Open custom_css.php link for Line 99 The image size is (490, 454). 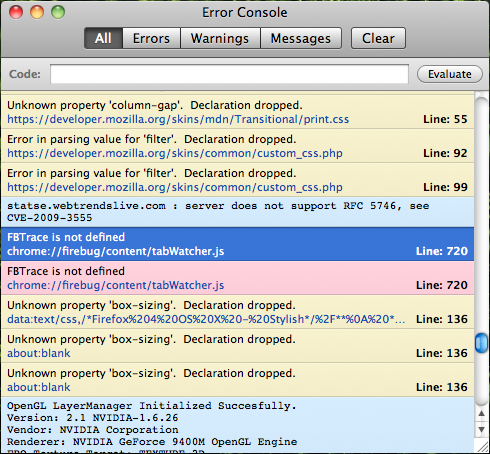click(175, 187)
